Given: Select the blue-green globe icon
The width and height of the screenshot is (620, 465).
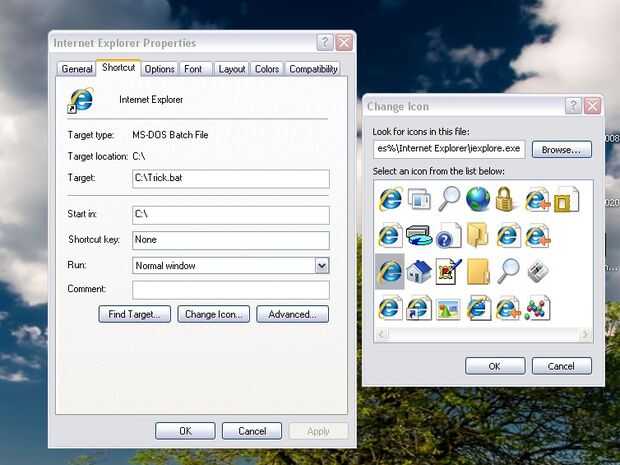Looking at the screenshot, I should [x=478, y=198].
